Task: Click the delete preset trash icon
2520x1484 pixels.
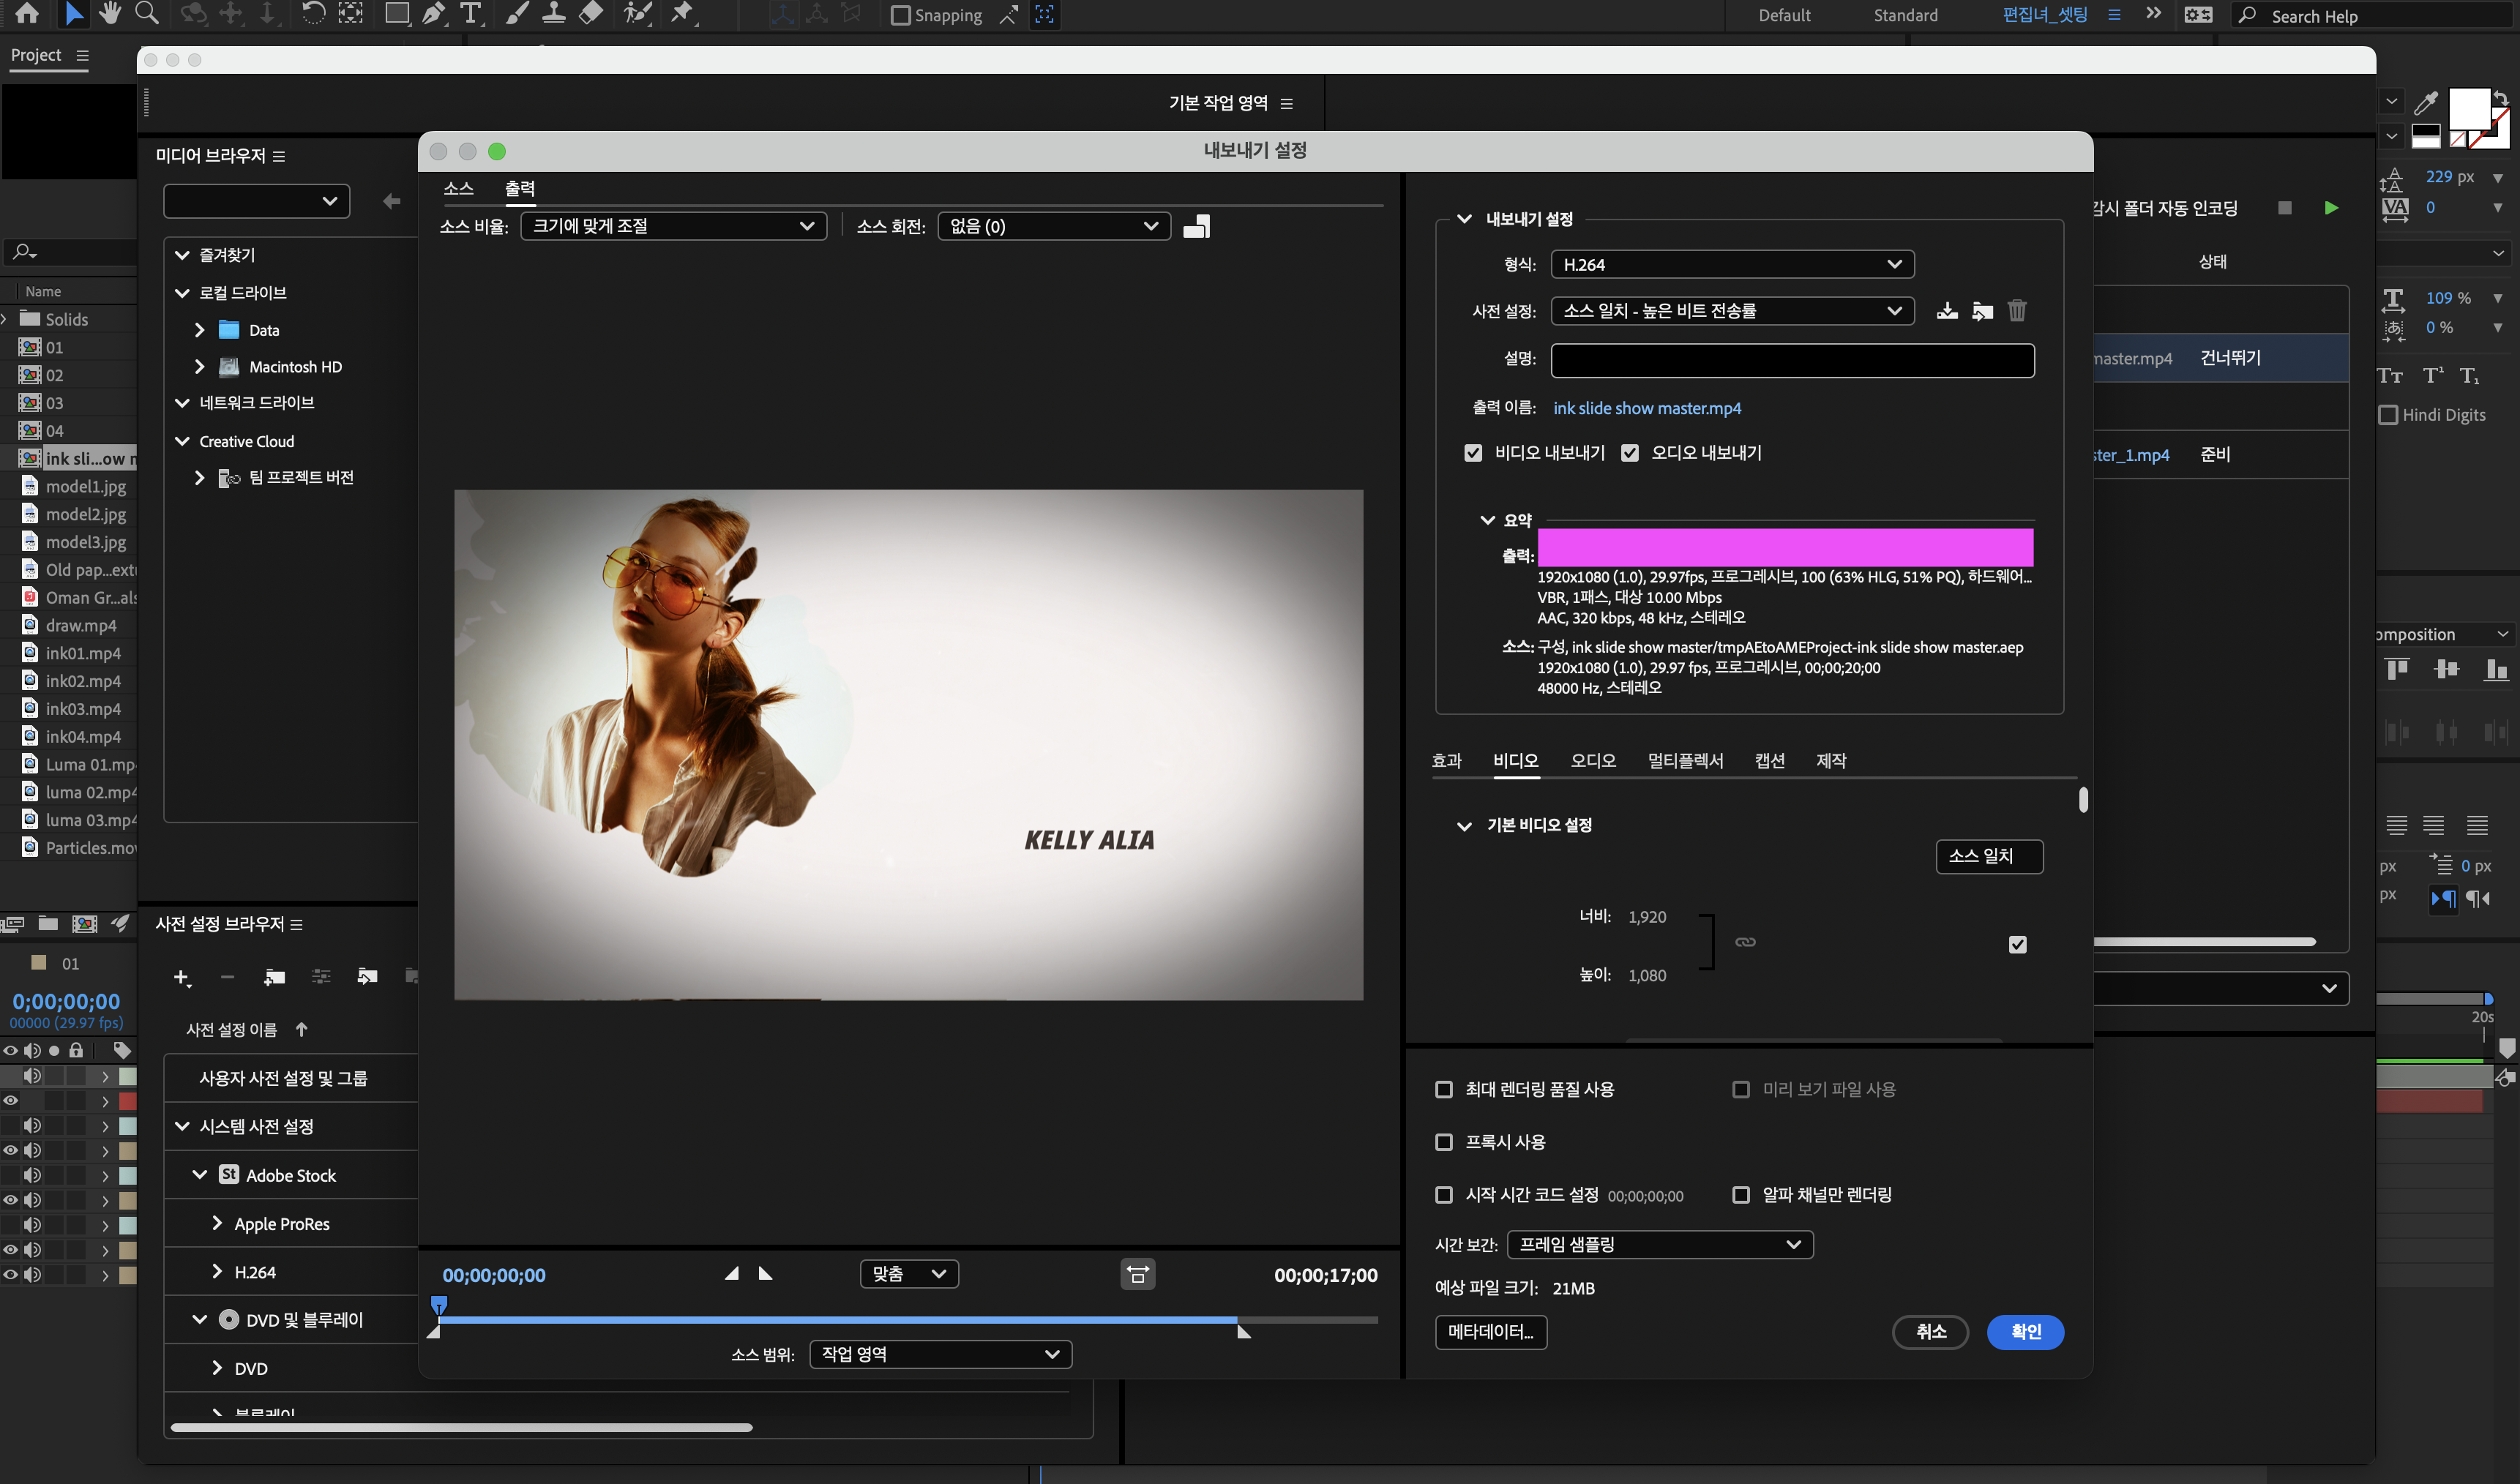Action: (2017, 311)
